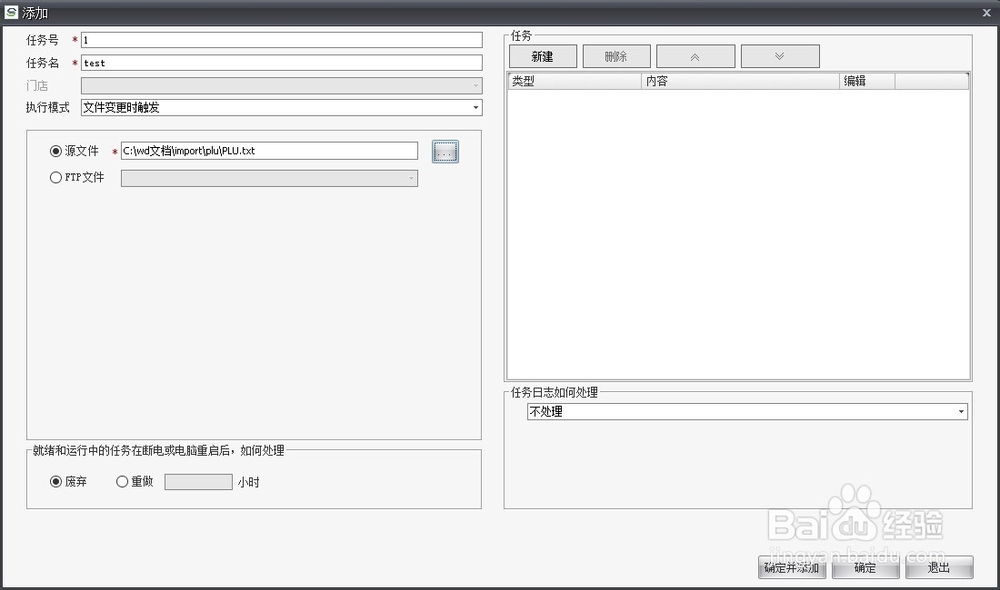1000x590 pixels.
Task: Click the 编辑 column header
Action: tap(867, 81)
